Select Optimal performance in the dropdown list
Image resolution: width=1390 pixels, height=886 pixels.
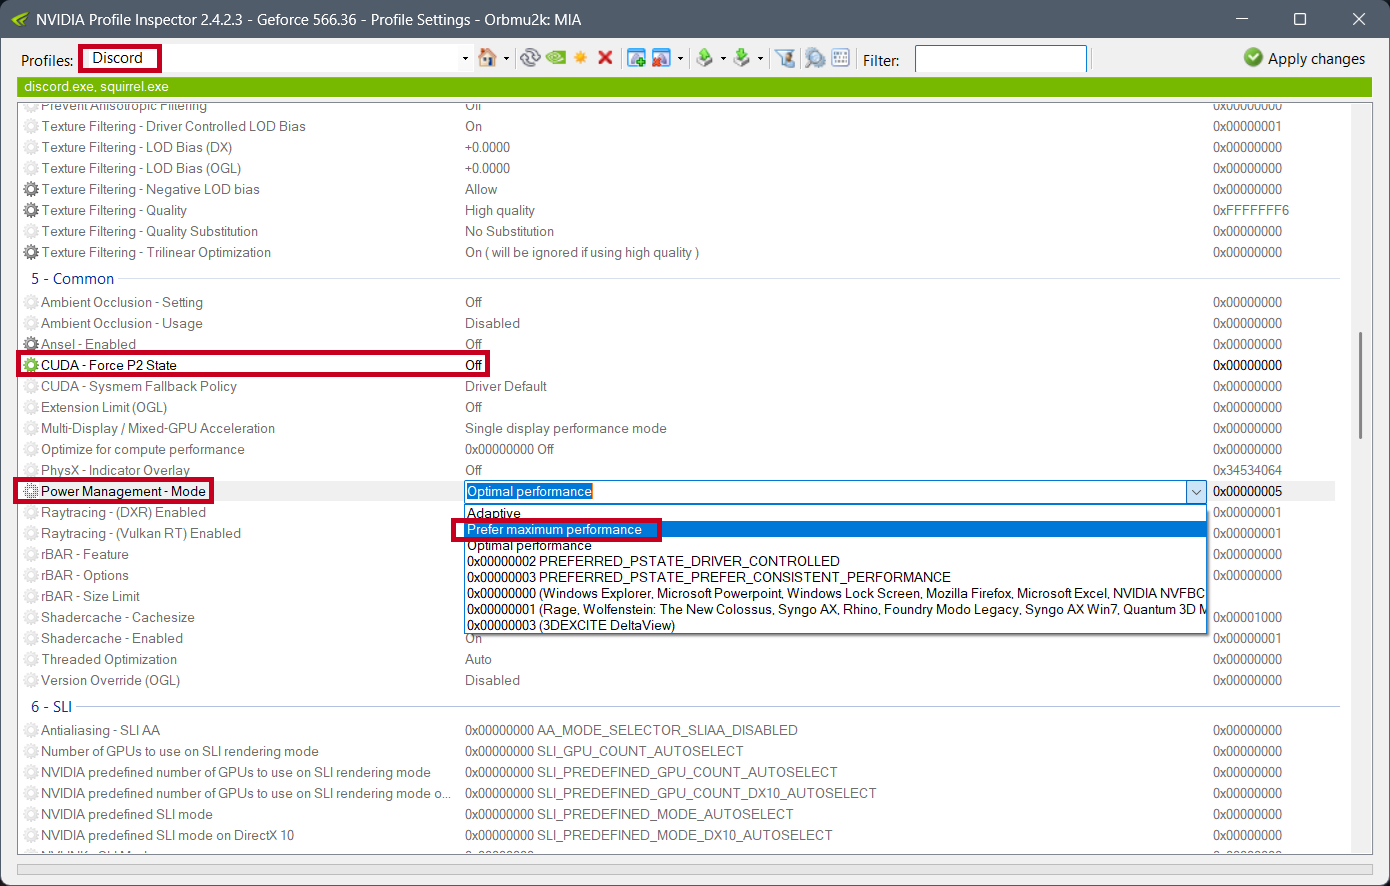(834, 545)
